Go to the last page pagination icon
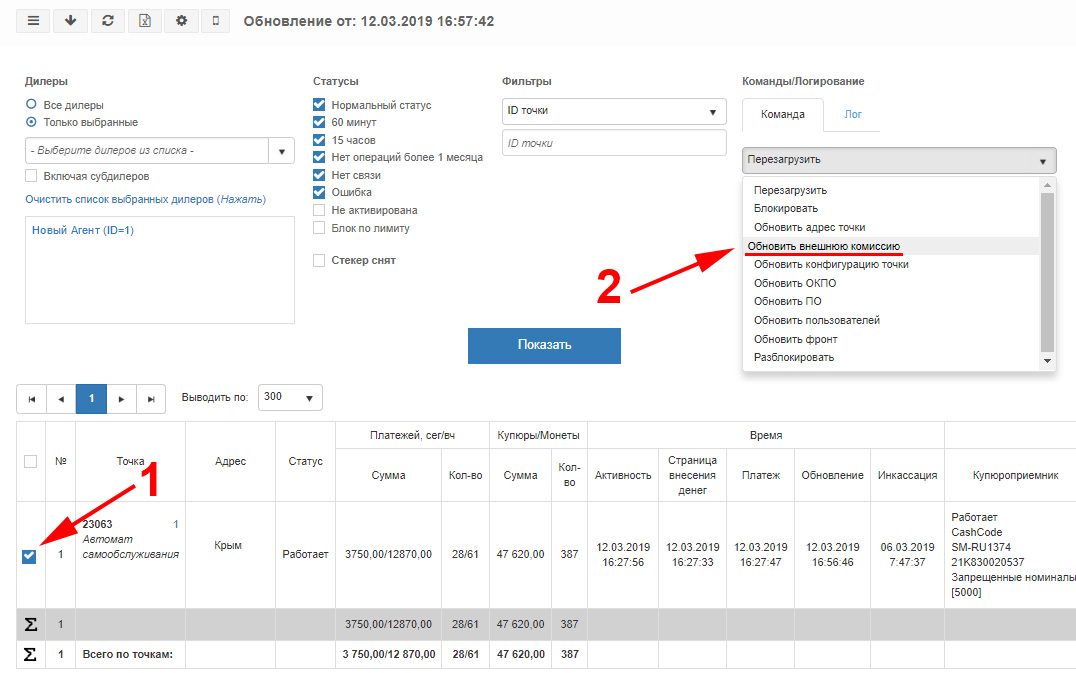 pos(151,399)
